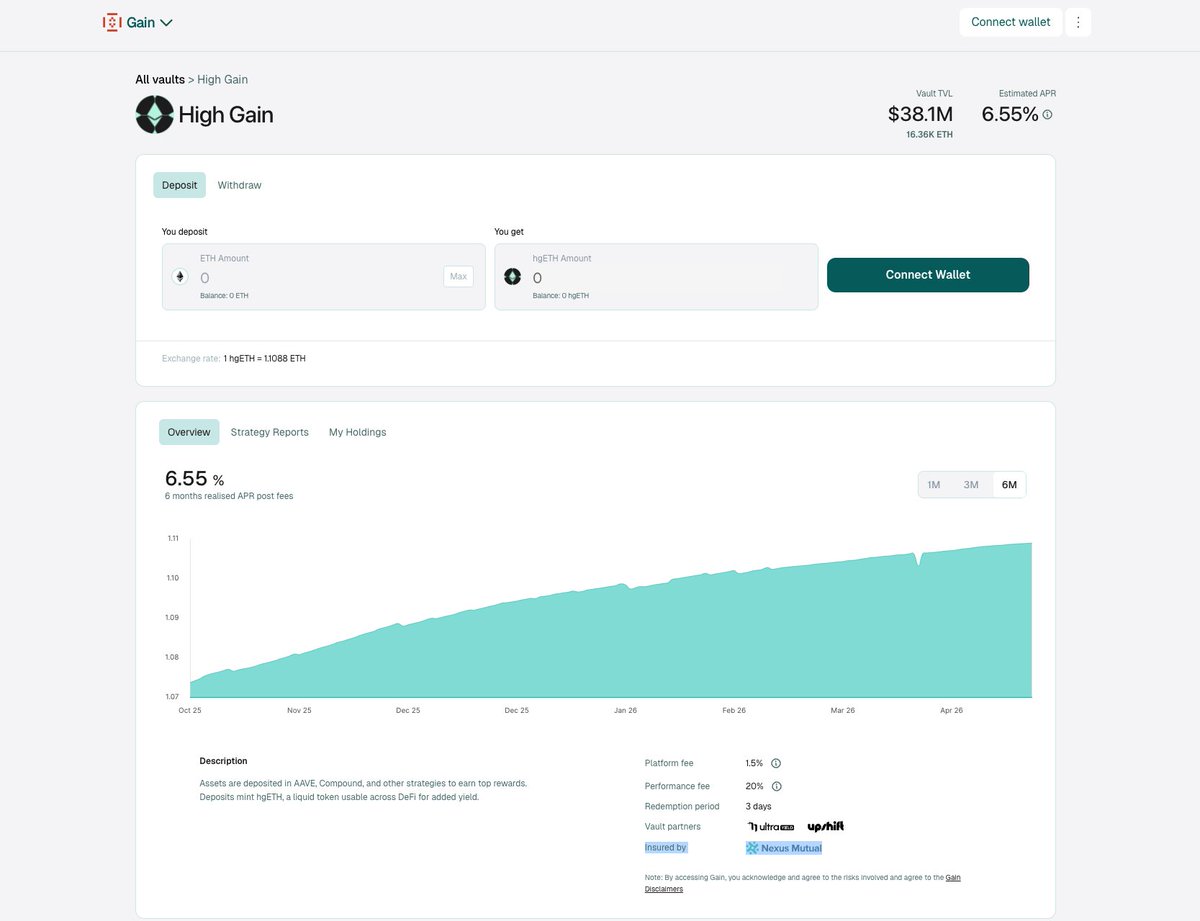
Task: Select the 6M chart range
Action: pos(1009,485)
